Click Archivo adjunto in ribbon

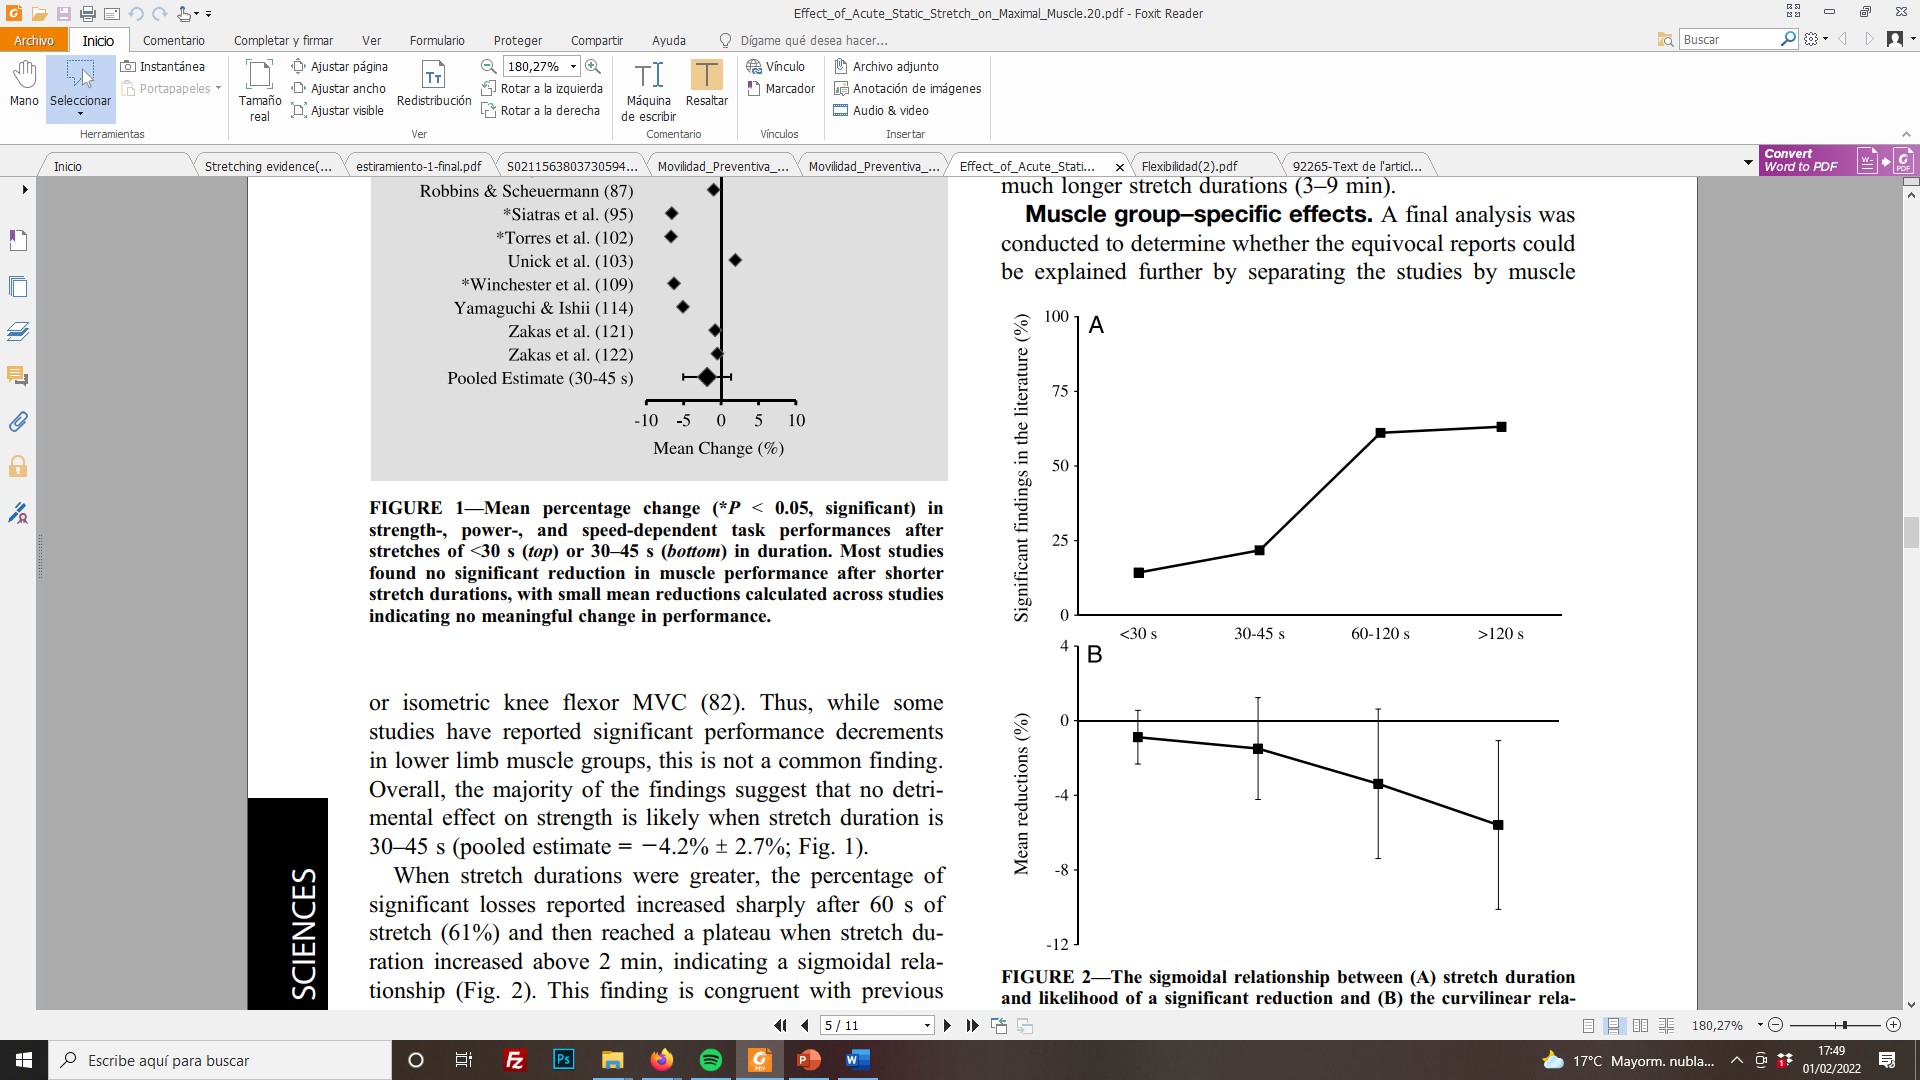886,66
